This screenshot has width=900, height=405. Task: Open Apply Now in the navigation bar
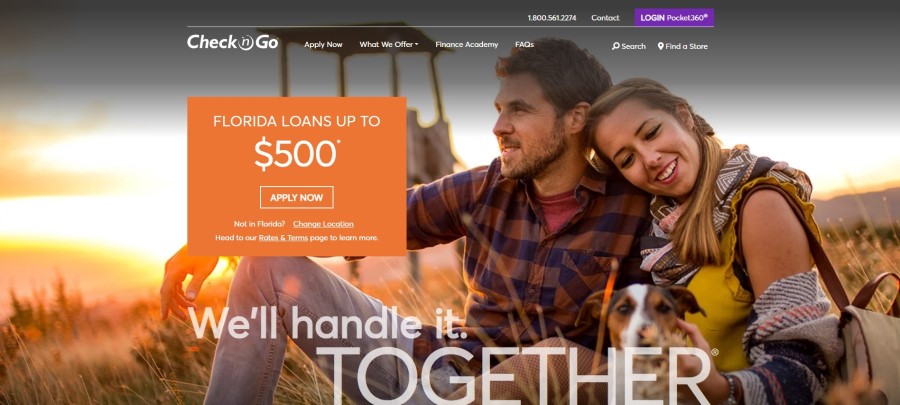[x=323, y=44]
